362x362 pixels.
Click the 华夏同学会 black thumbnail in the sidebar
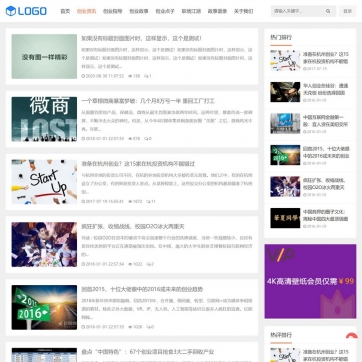[x=285, y=218]
